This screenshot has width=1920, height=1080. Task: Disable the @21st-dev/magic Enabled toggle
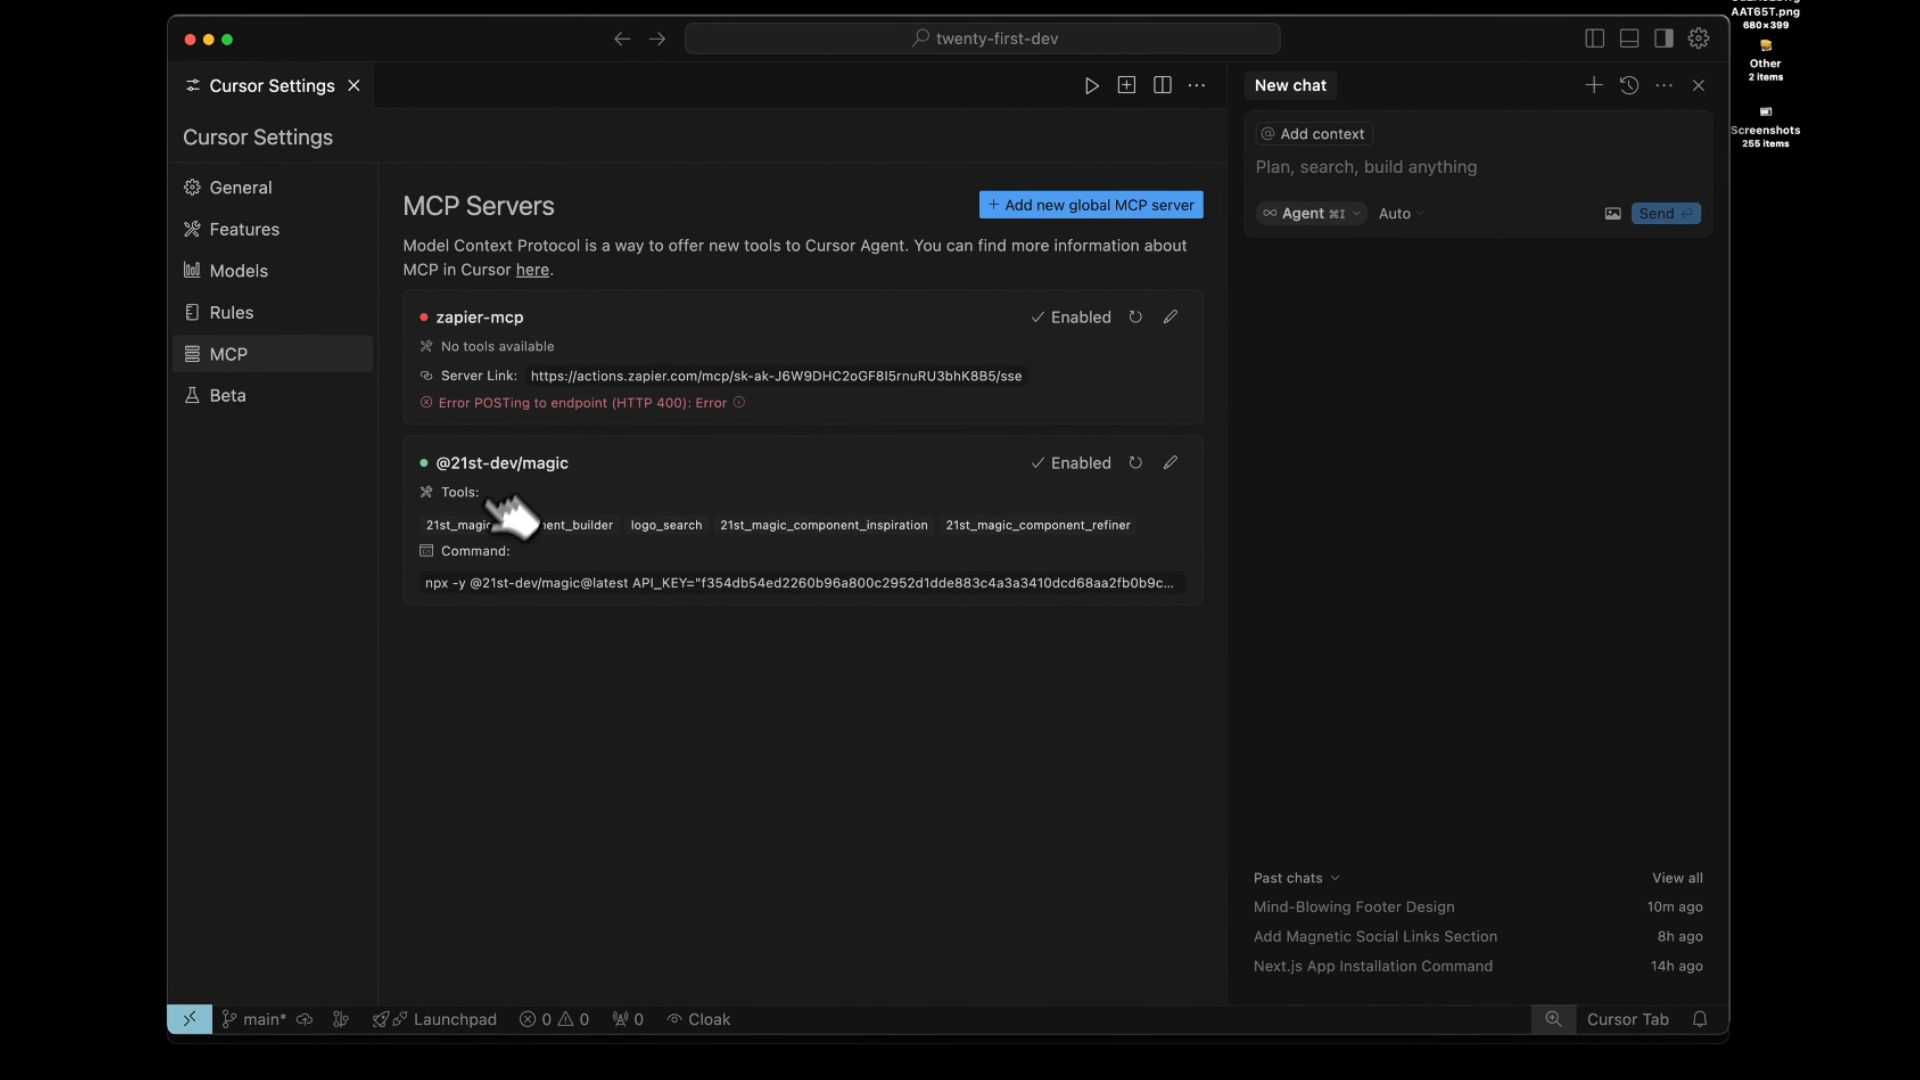click(1071, 463)
